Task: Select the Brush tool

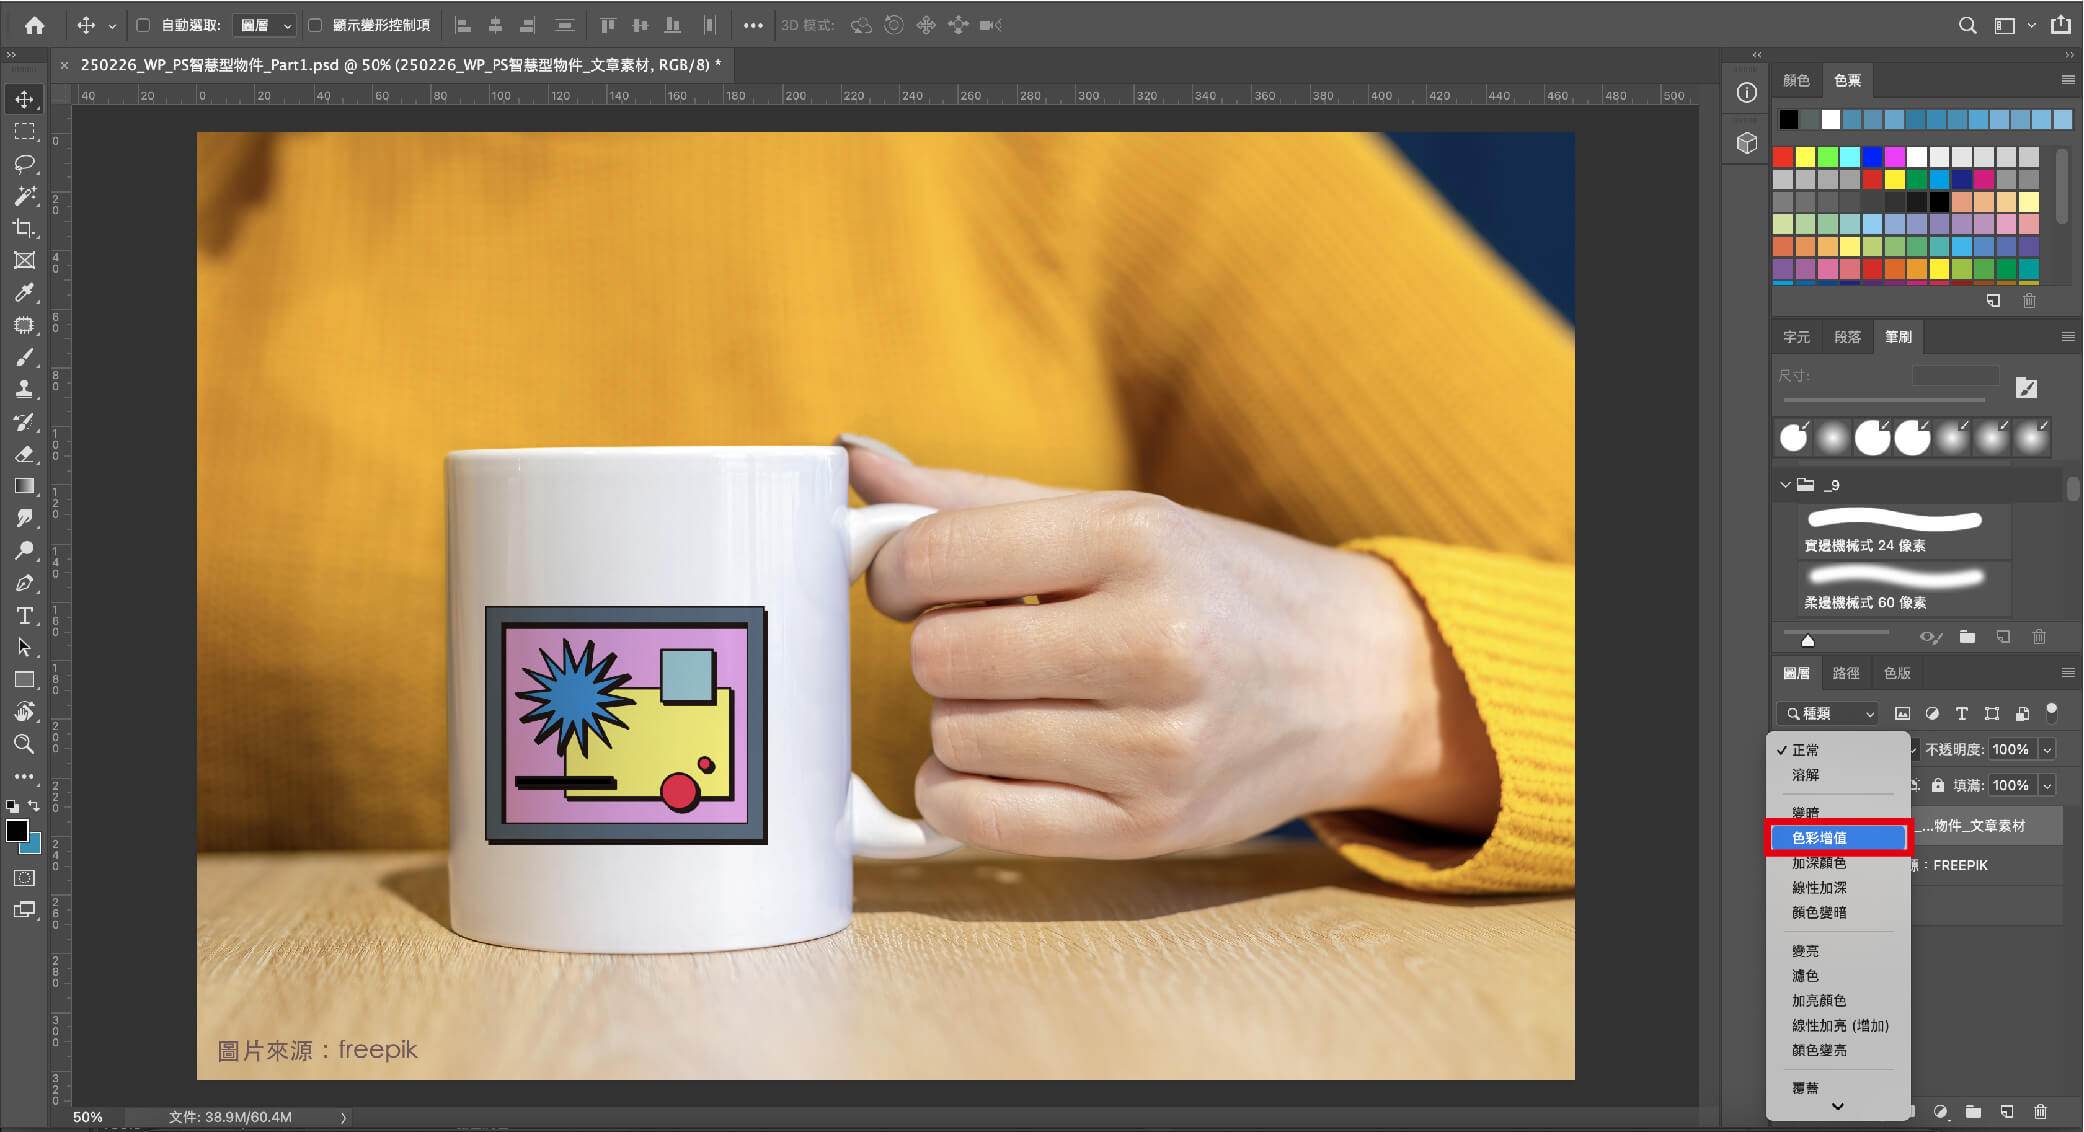Action: coord(24,357)
